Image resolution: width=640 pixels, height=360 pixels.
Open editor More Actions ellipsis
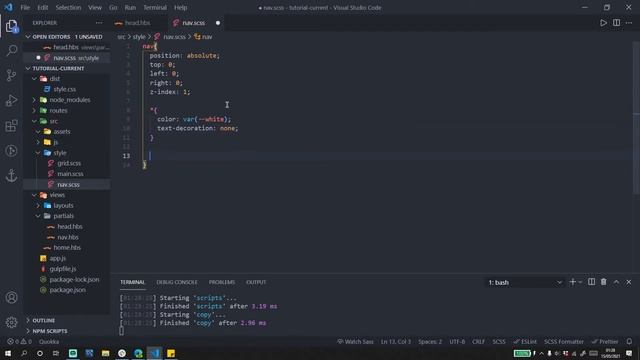(x=629, y=23)
